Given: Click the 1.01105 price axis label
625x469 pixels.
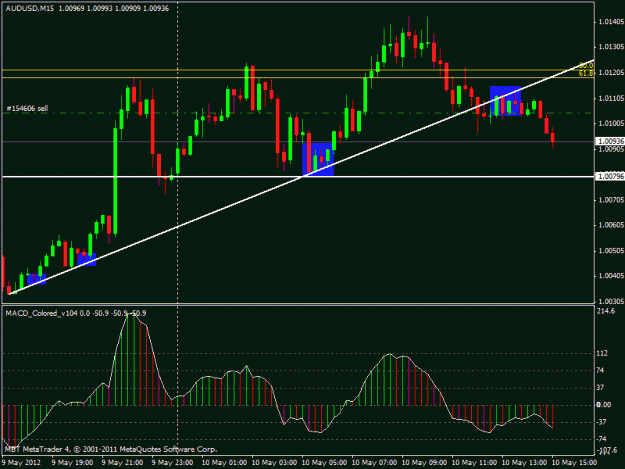Looking at the screenshot, I should click(611, 98).
